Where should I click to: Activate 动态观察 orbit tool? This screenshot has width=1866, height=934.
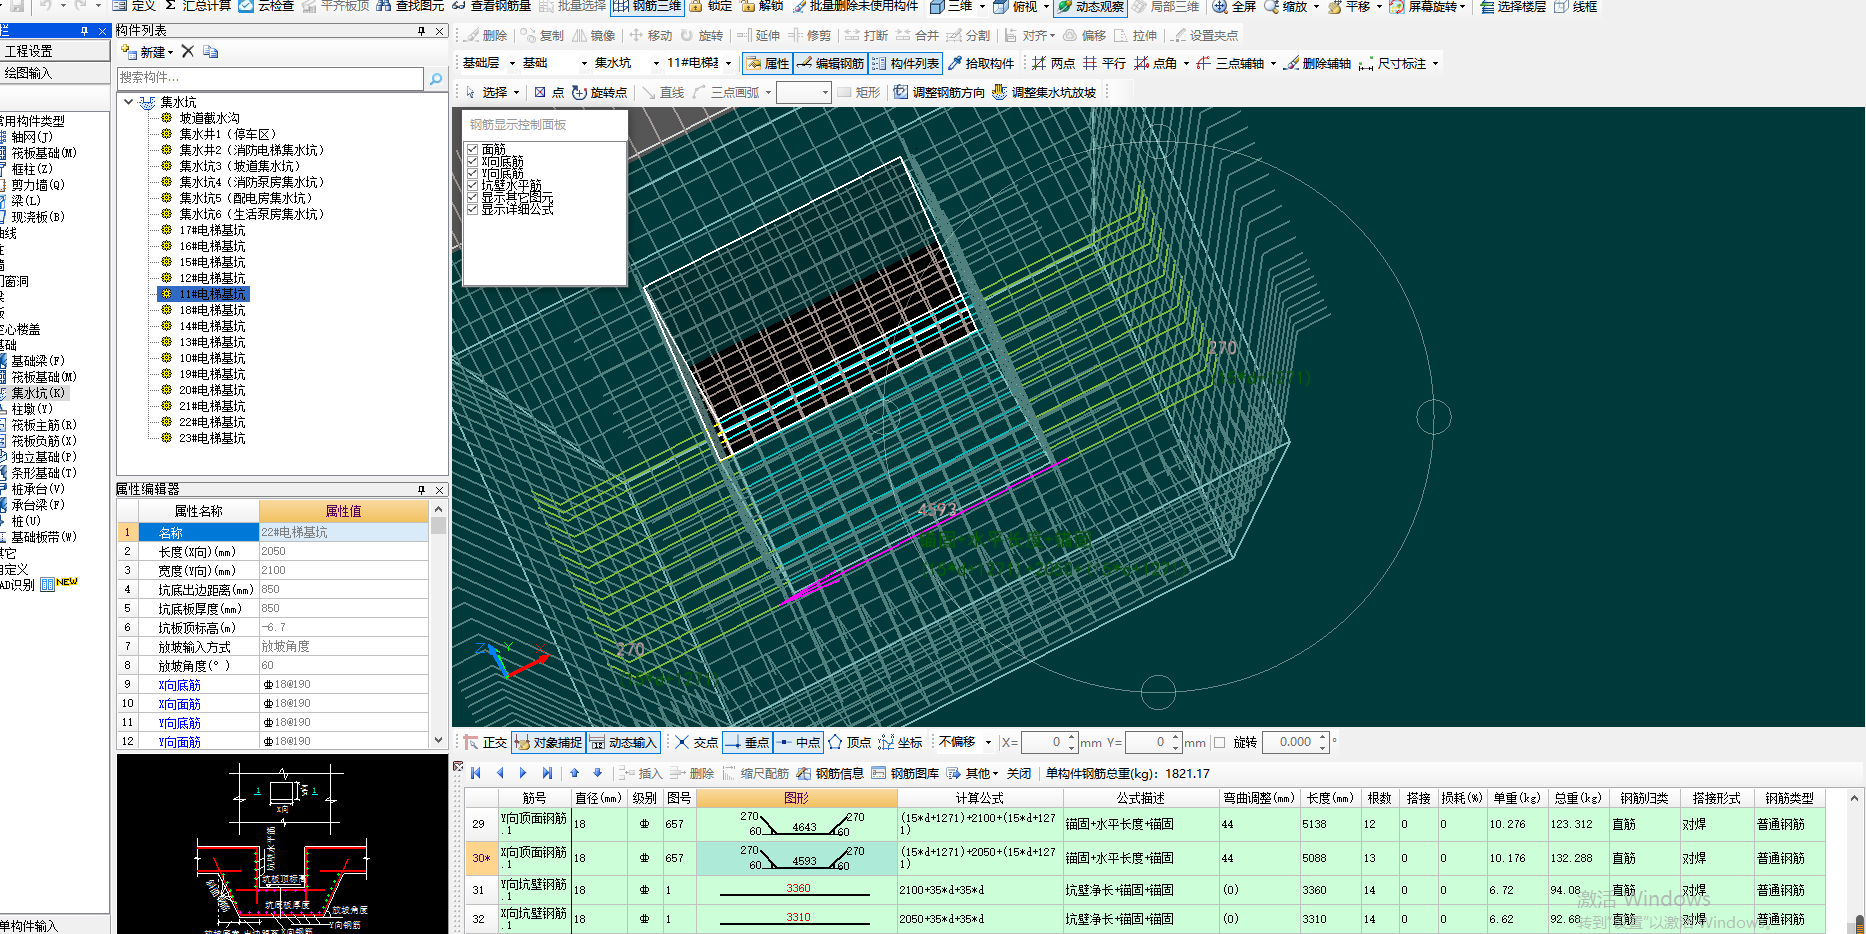(1090, 6)
